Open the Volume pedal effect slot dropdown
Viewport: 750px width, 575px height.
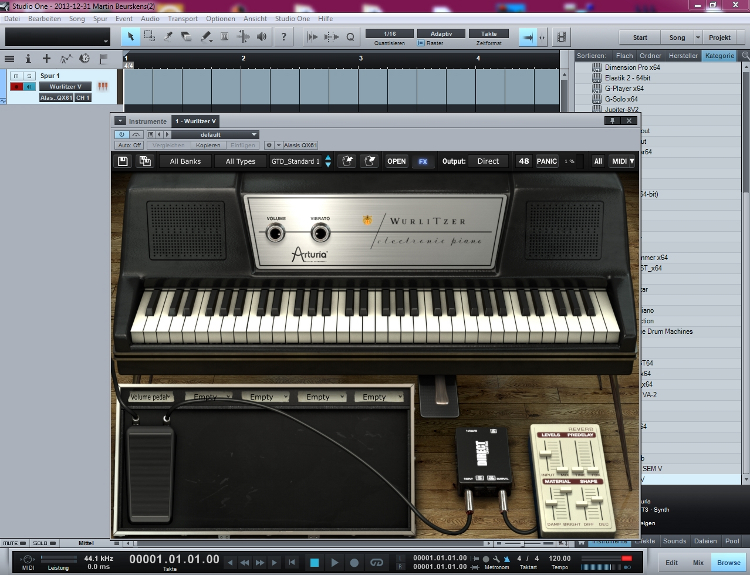point(150,397)
